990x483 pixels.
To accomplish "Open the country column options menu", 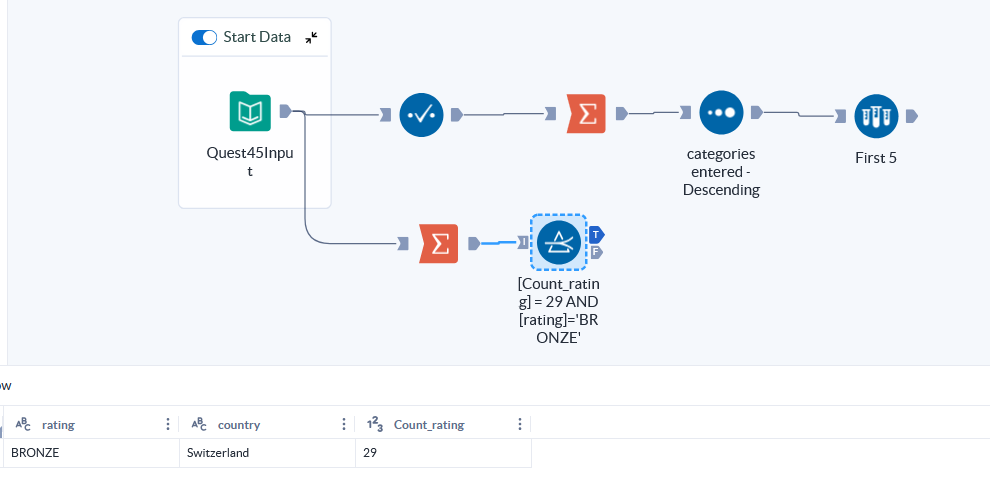I will coord(344,424).
